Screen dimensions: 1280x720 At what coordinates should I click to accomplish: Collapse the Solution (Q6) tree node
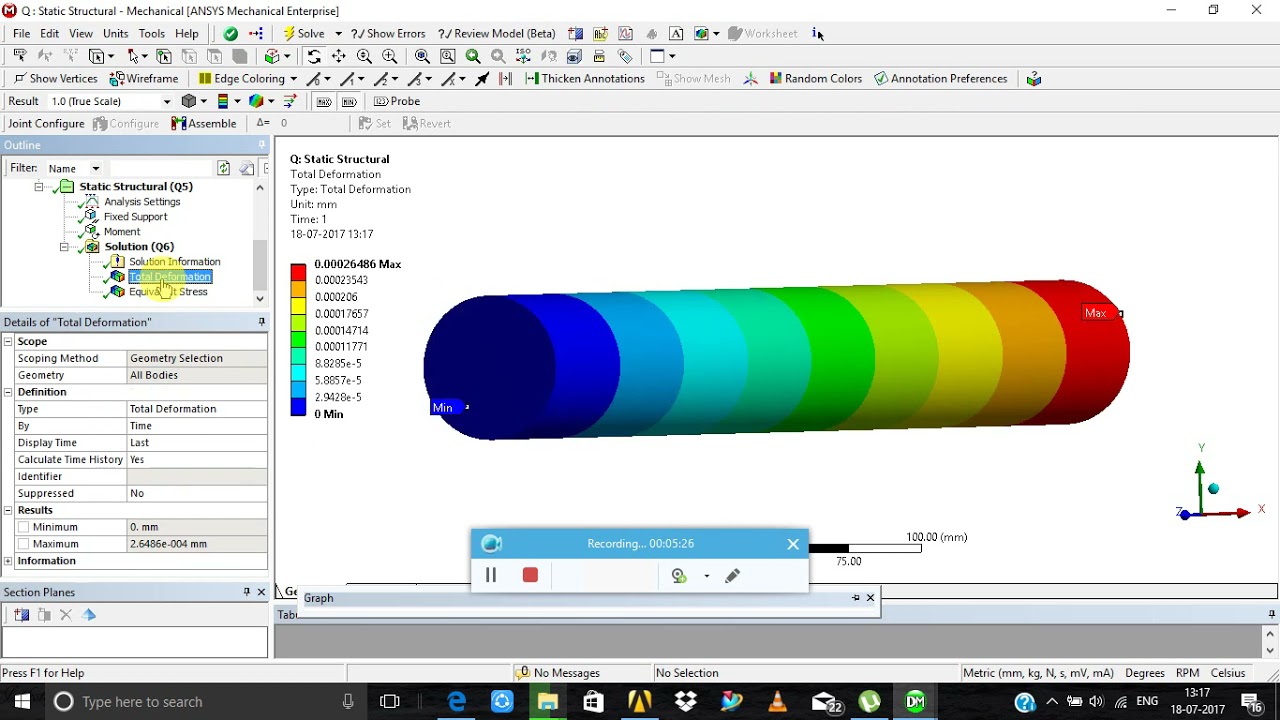tap(64, 247)
